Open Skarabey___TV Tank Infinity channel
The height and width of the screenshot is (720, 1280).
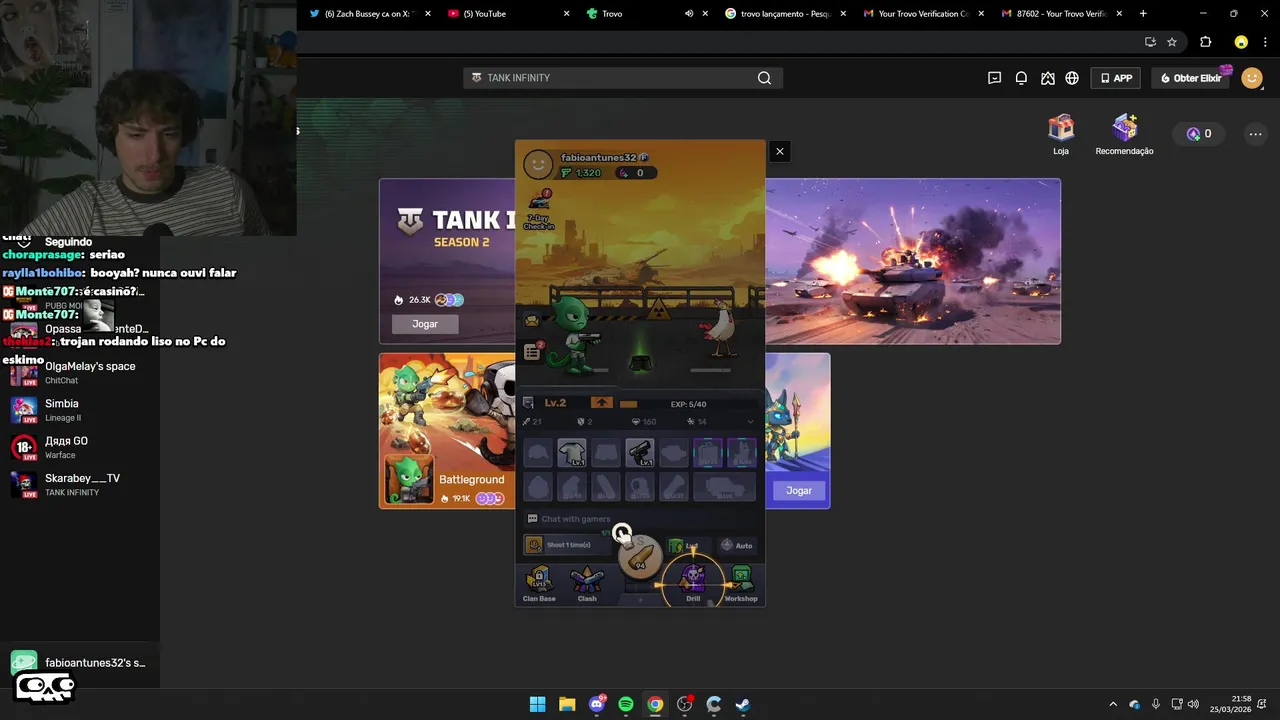coord(80,485)
